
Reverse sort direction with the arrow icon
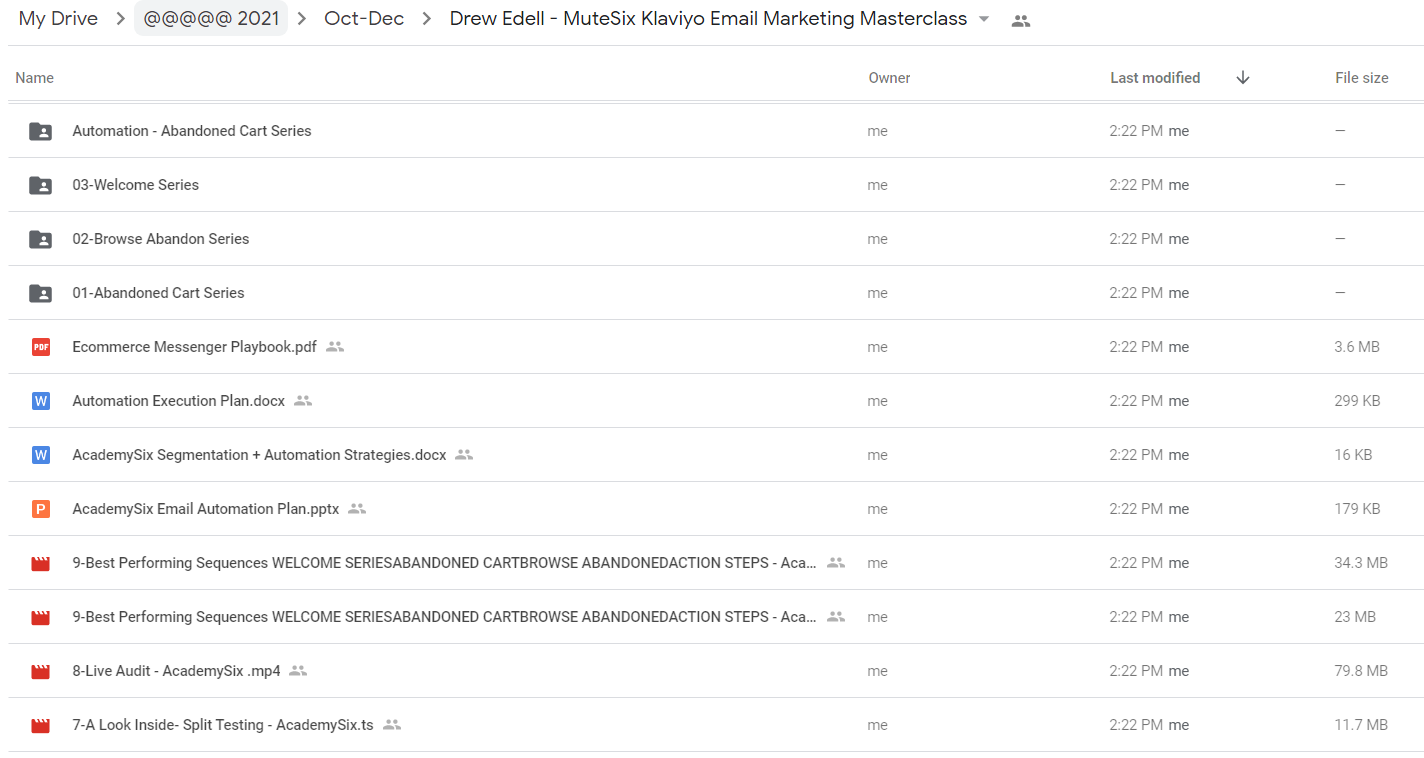(1243, 78)
